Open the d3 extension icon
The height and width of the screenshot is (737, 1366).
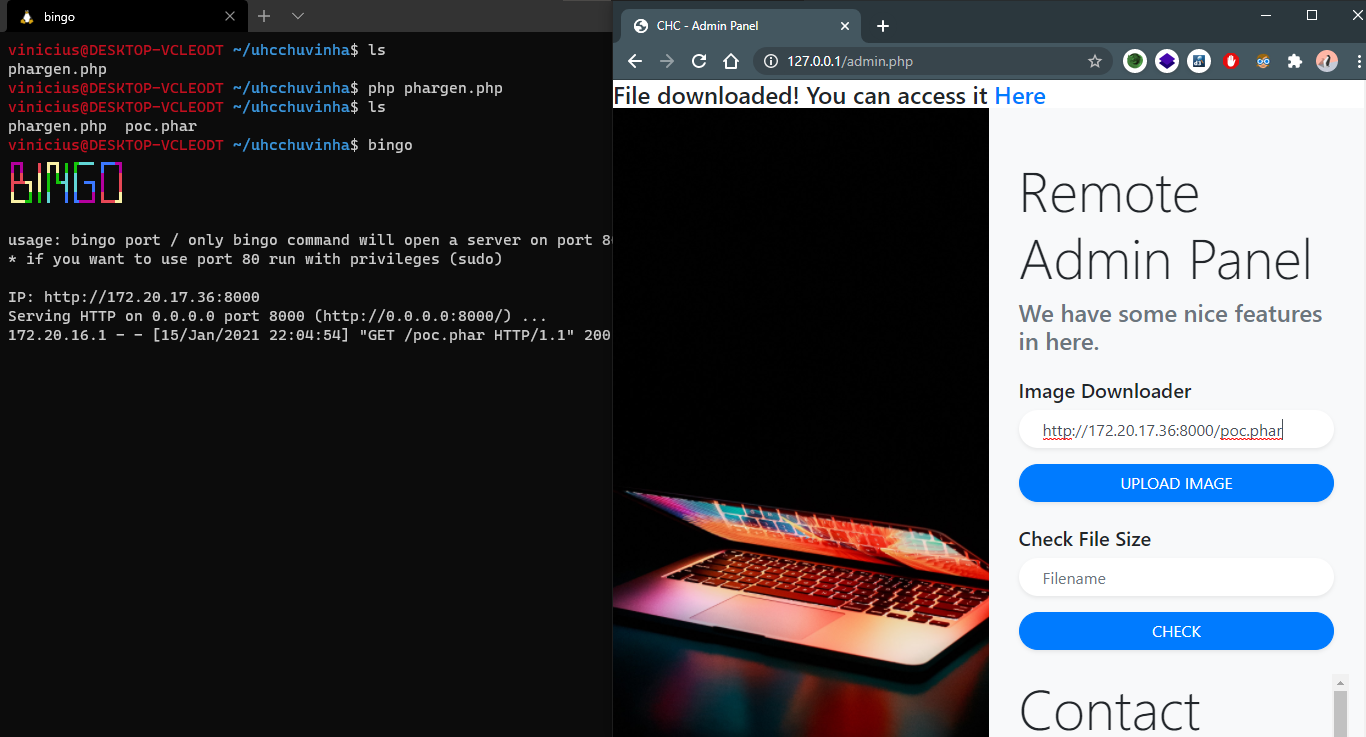coord(1199,61)
